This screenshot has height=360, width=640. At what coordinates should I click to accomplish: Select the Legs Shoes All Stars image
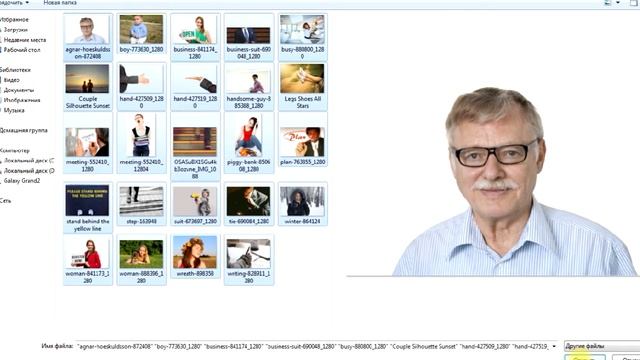point(302,86)
